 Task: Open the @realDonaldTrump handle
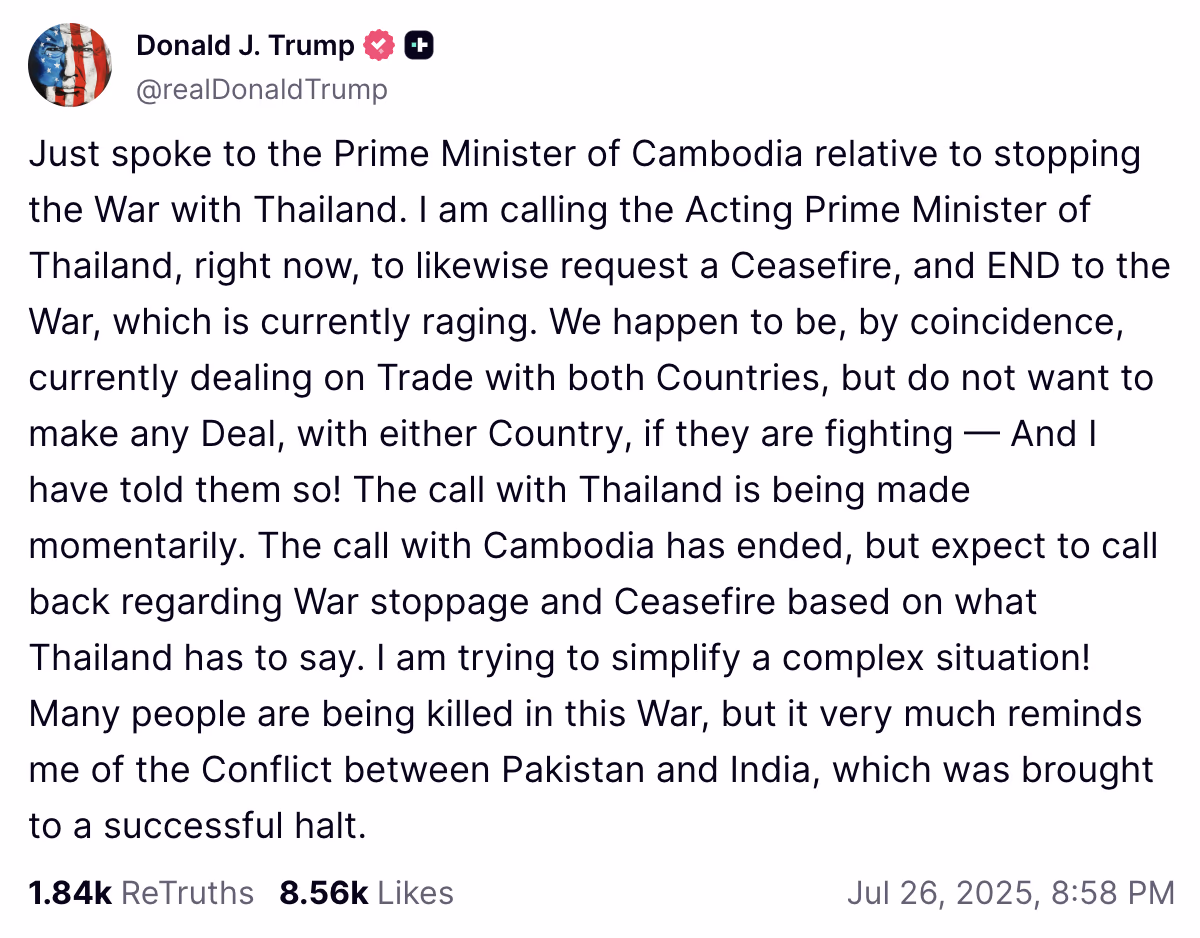[261, 90]
